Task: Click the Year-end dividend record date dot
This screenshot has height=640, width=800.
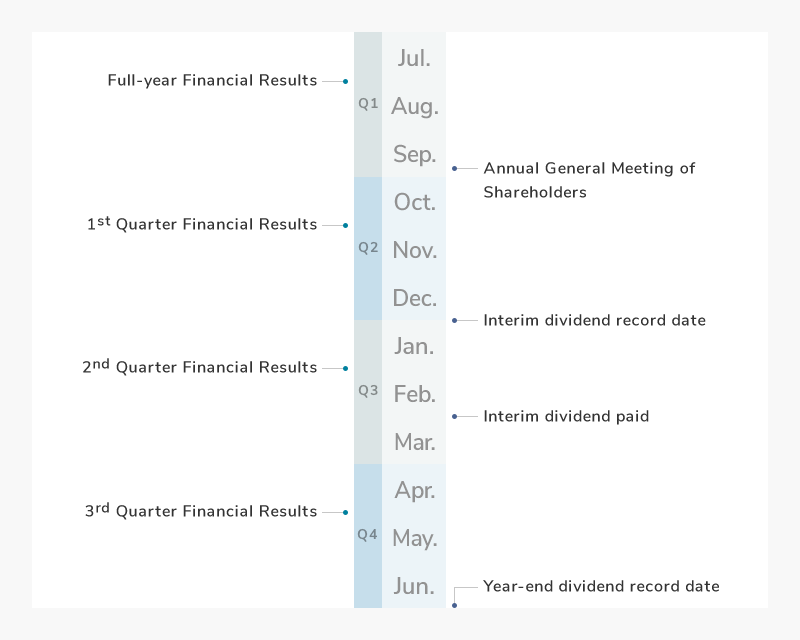Action: tap(455, 605)
